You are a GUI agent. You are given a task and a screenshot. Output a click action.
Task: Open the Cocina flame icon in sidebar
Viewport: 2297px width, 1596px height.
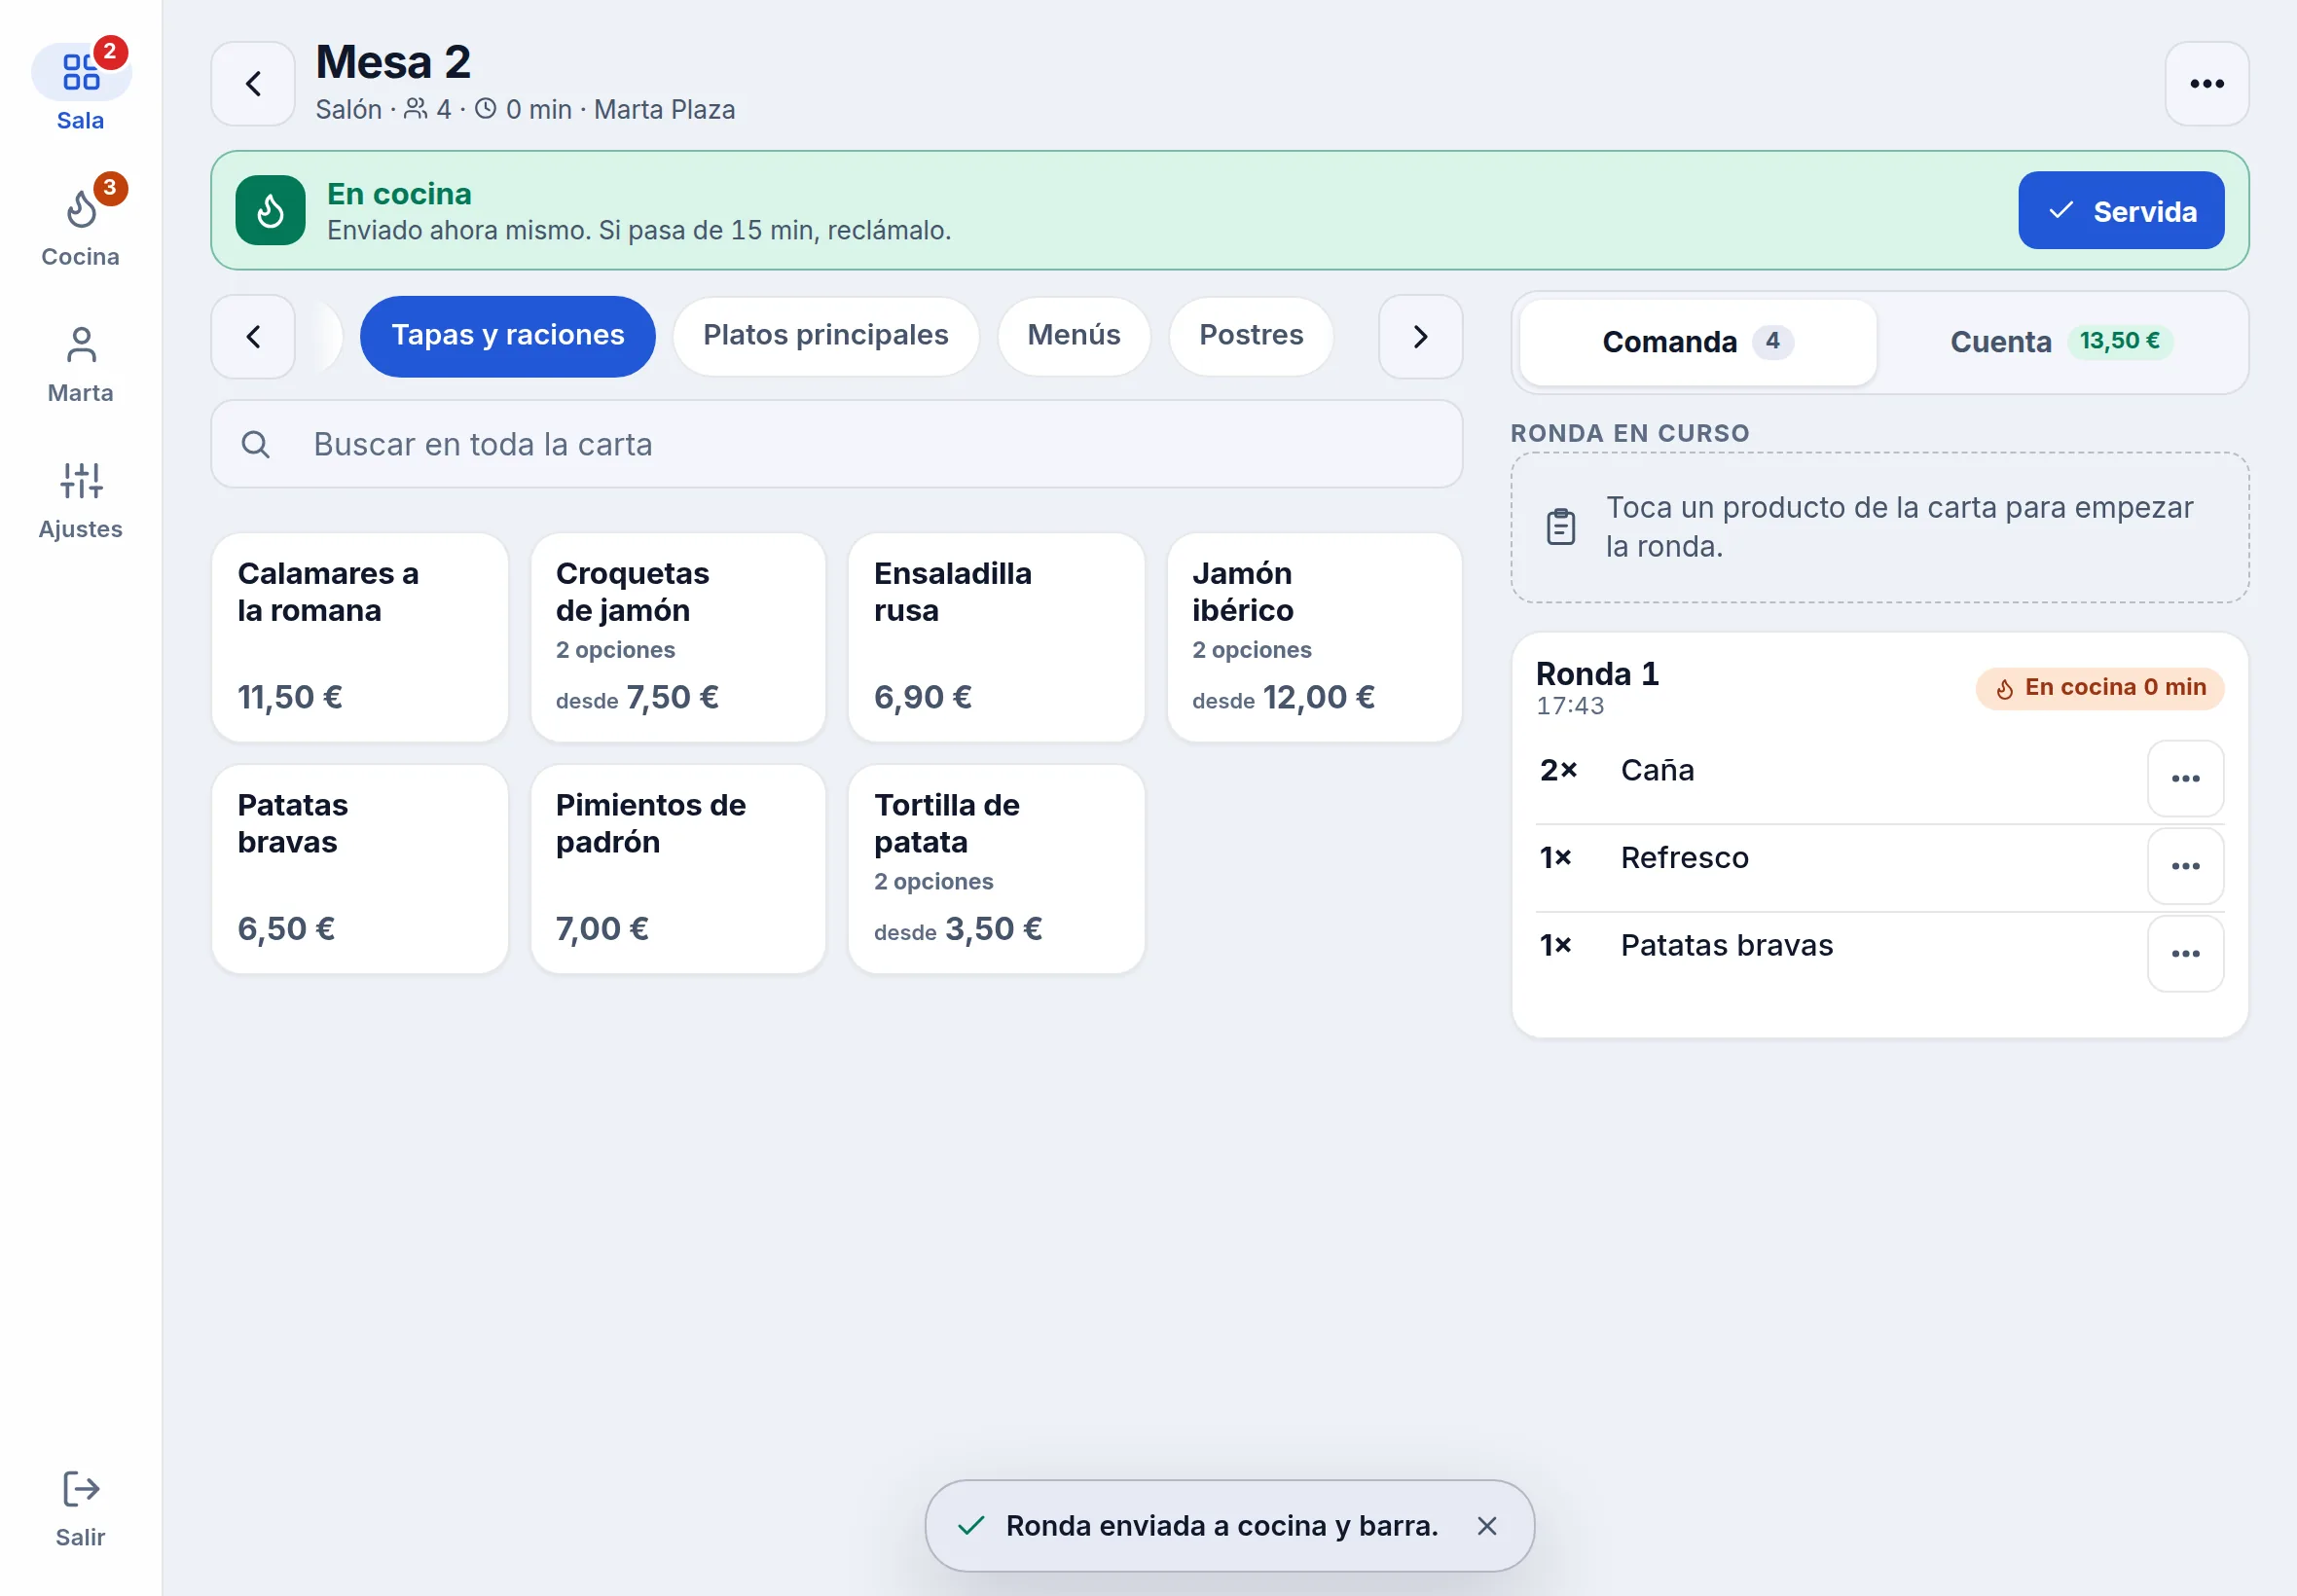tap(81, 209)
